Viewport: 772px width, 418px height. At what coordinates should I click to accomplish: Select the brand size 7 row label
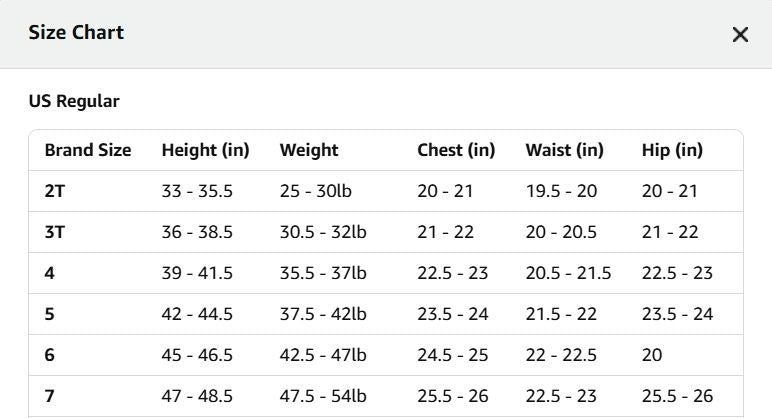(x=49, y=396)
